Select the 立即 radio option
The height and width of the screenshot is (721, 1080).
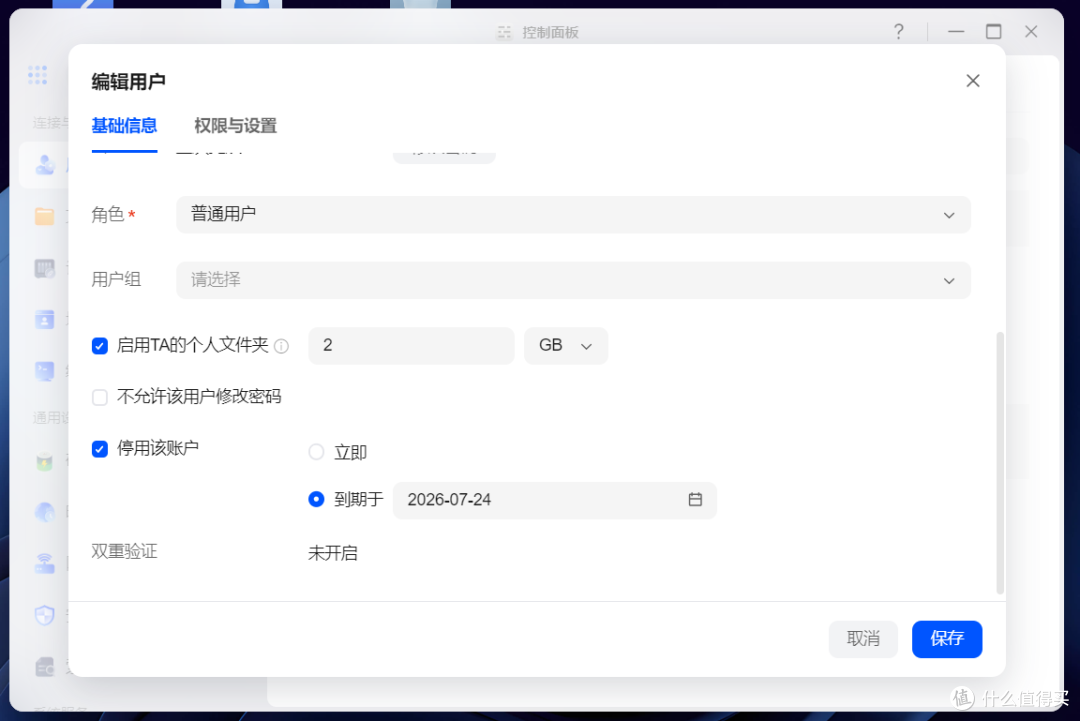pyautogui.click(x=316, y=452)
